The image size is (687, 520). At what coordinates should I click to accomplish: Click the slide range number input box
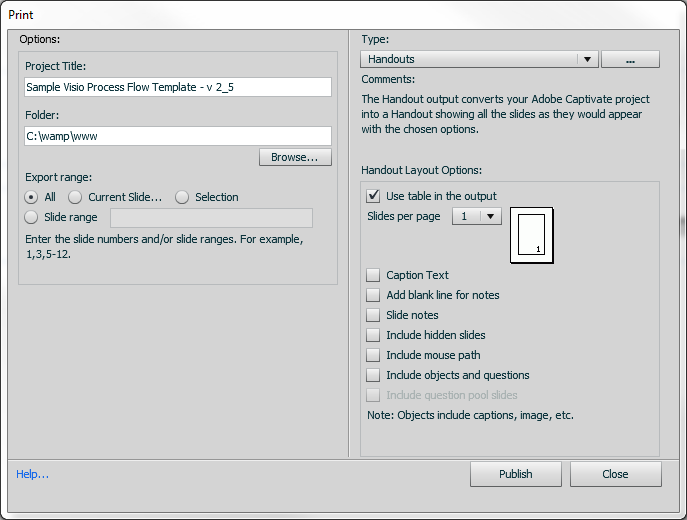point(211,218)
